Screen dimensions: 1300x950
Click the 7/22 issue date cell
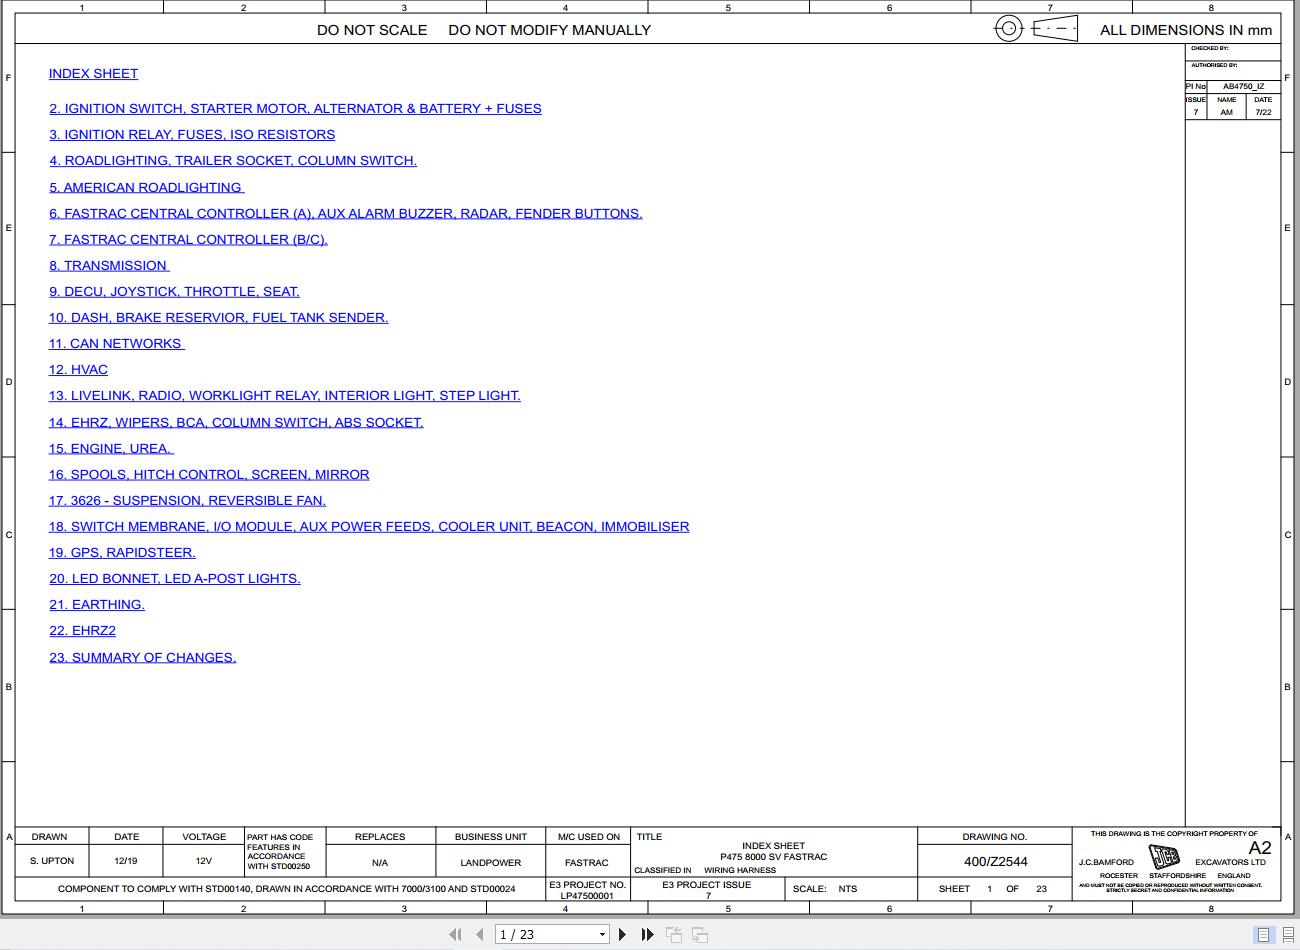(1264, 112)
